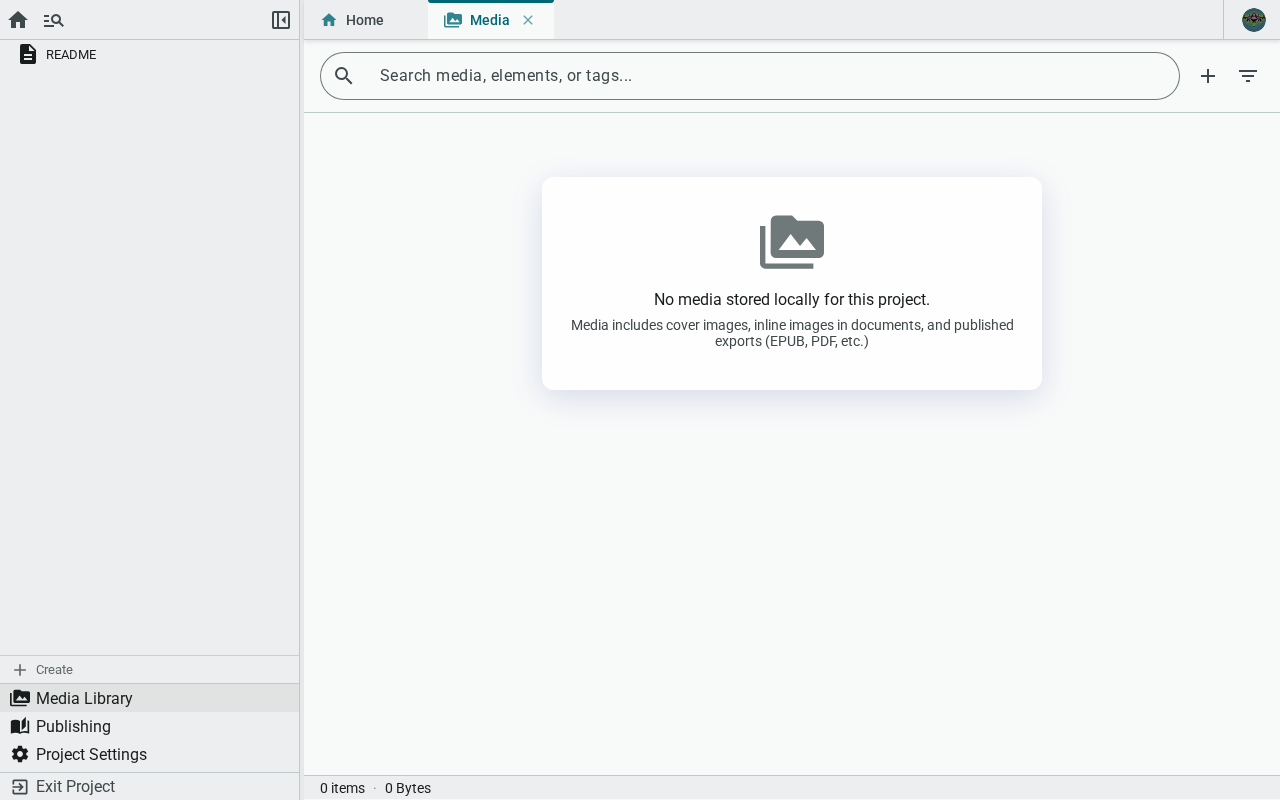This screenshot has width=1280, height=800.
Task: Close the Media tab
Action: [x=528, y=20]
